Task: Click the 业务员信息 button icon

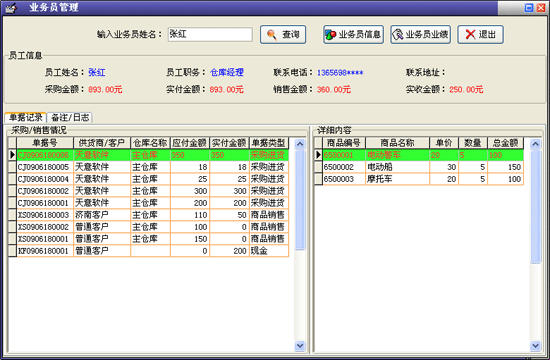Action: tap(330, 34)
